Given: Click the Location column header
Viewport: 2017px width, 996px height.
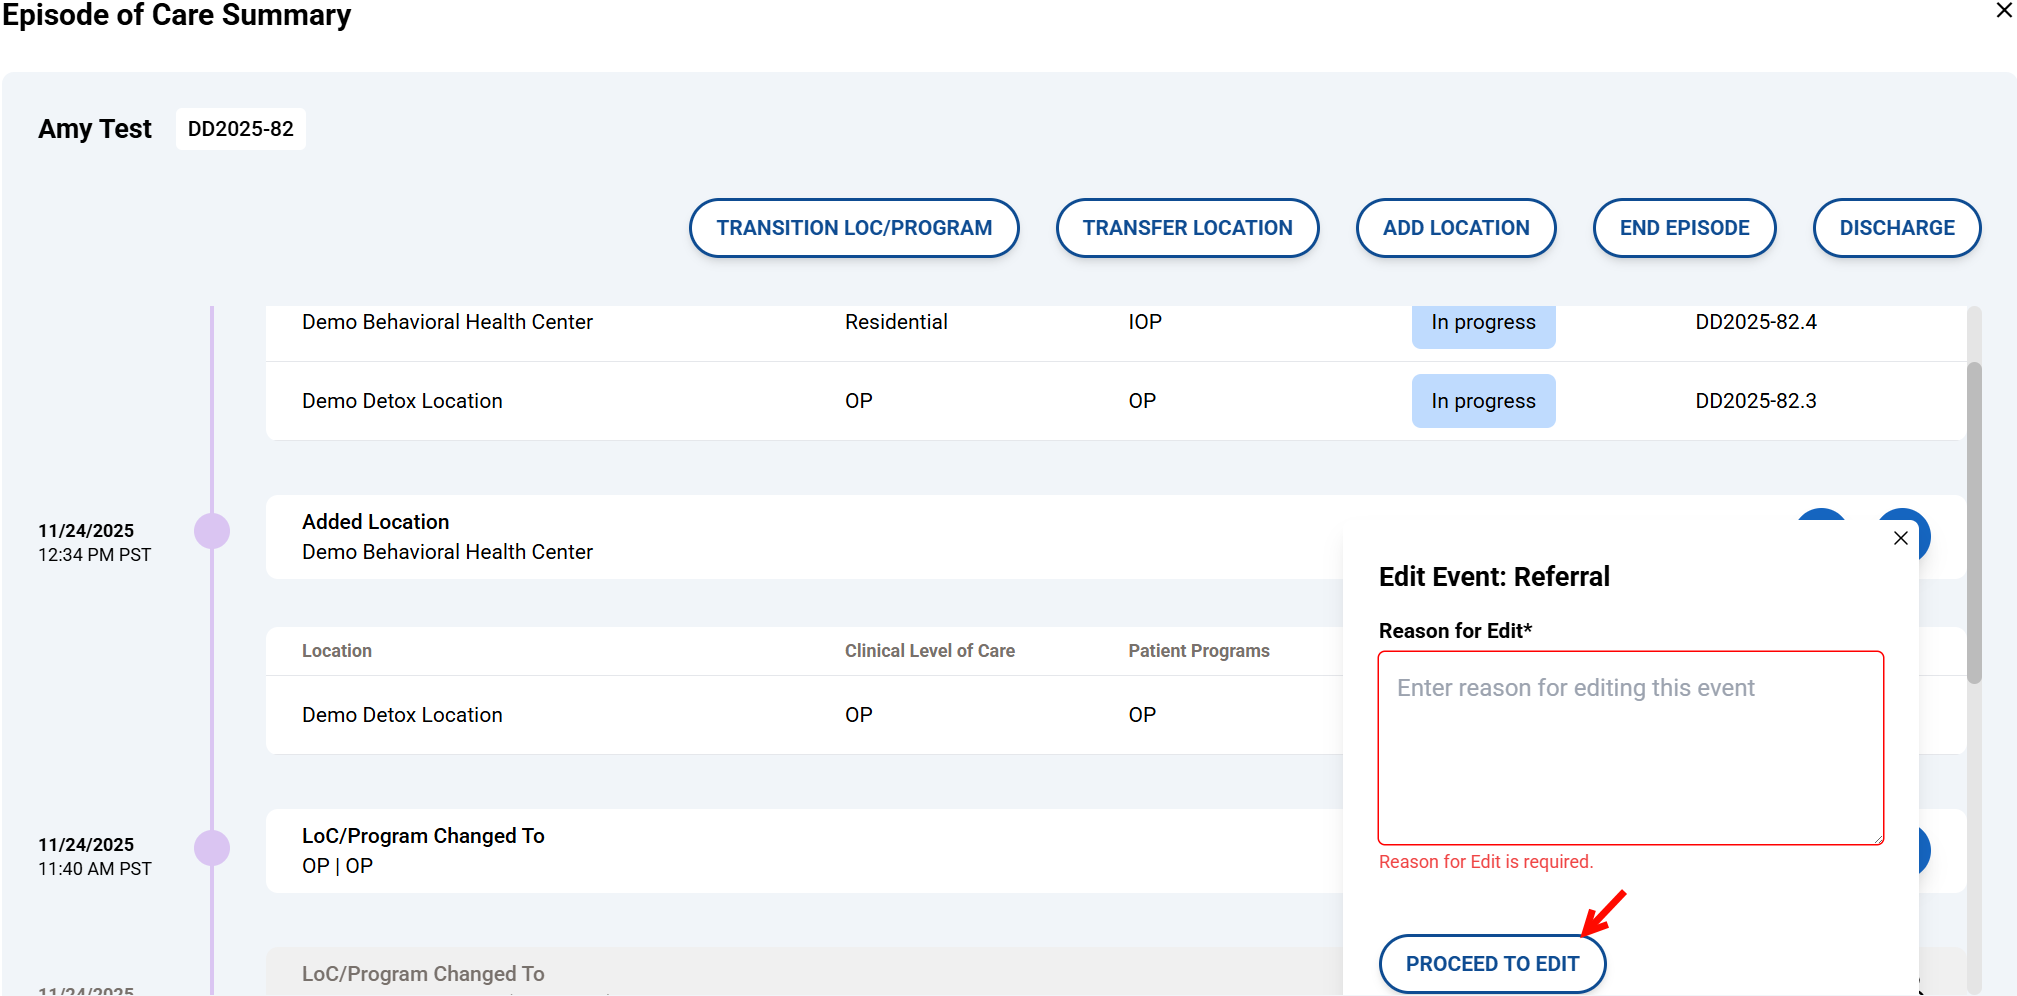Looking at the screenshot, I should tap(337, 651).
